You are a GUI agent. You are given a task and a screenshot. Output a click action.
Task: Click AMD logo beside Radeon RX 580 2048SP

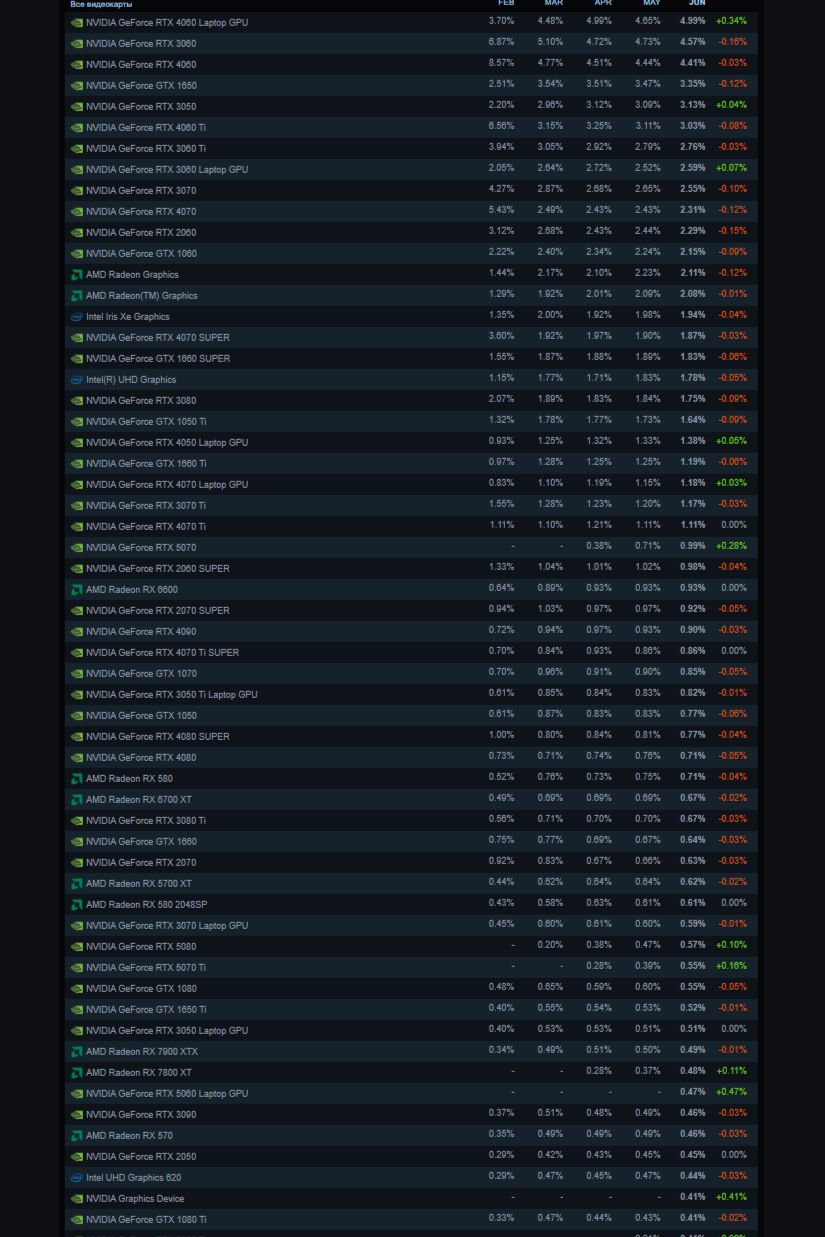point(77,904)
